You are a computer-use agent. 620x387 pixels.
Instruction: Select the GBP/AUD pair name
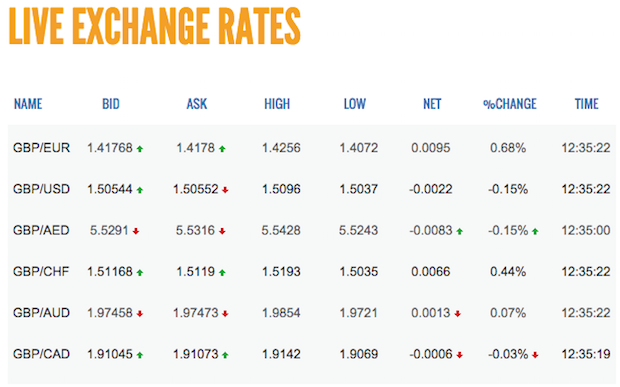41,313
